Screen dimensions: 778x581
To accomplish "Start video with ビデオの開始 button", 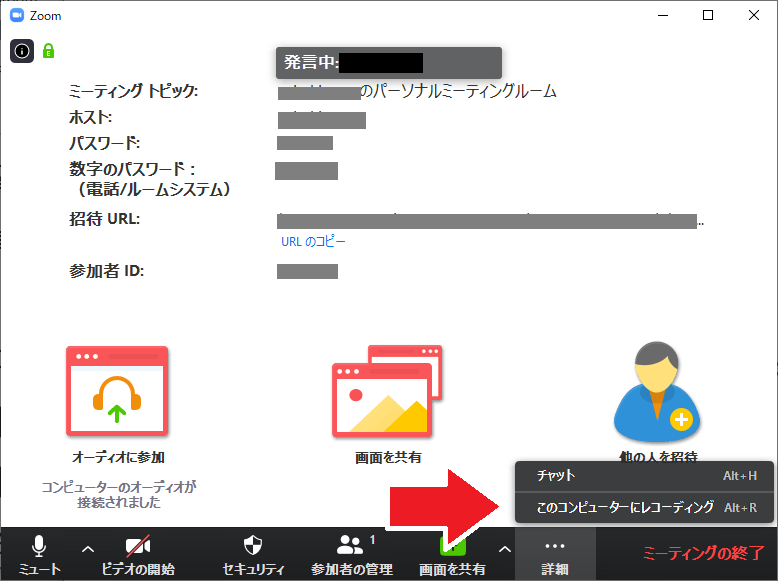I will pyautogui.click(x=138, y=554).
